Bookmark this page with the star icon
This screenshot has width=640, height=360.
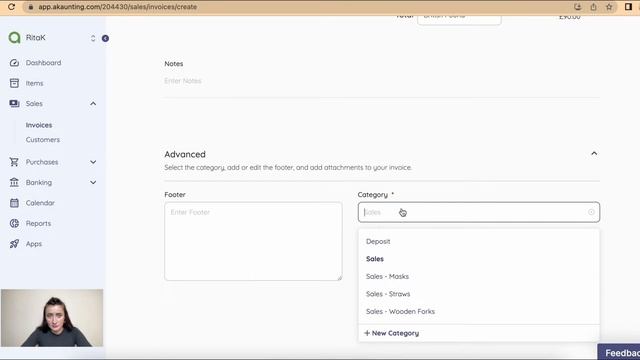pyautogui.click(x=609, y=7)
